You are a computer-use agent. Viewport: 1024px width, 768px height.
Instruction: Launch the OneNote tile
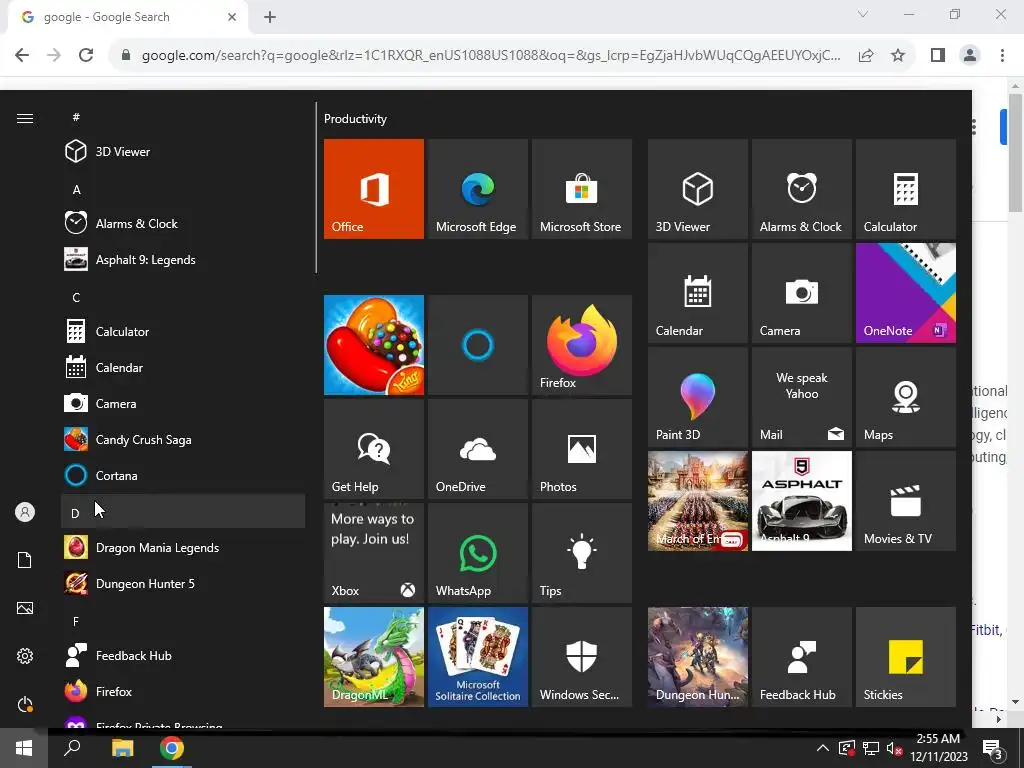pyautogui.click(x=905, y=293)
